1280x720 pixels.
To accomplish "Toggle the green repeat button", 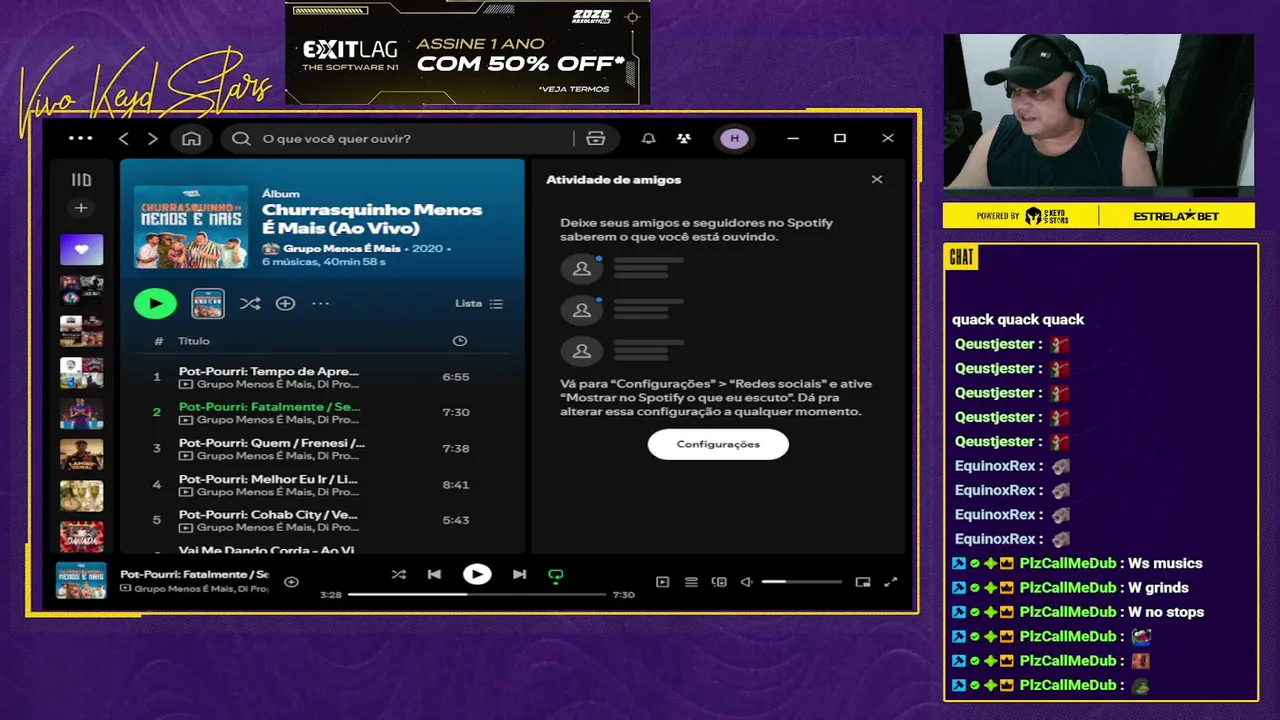I will 556,575.
